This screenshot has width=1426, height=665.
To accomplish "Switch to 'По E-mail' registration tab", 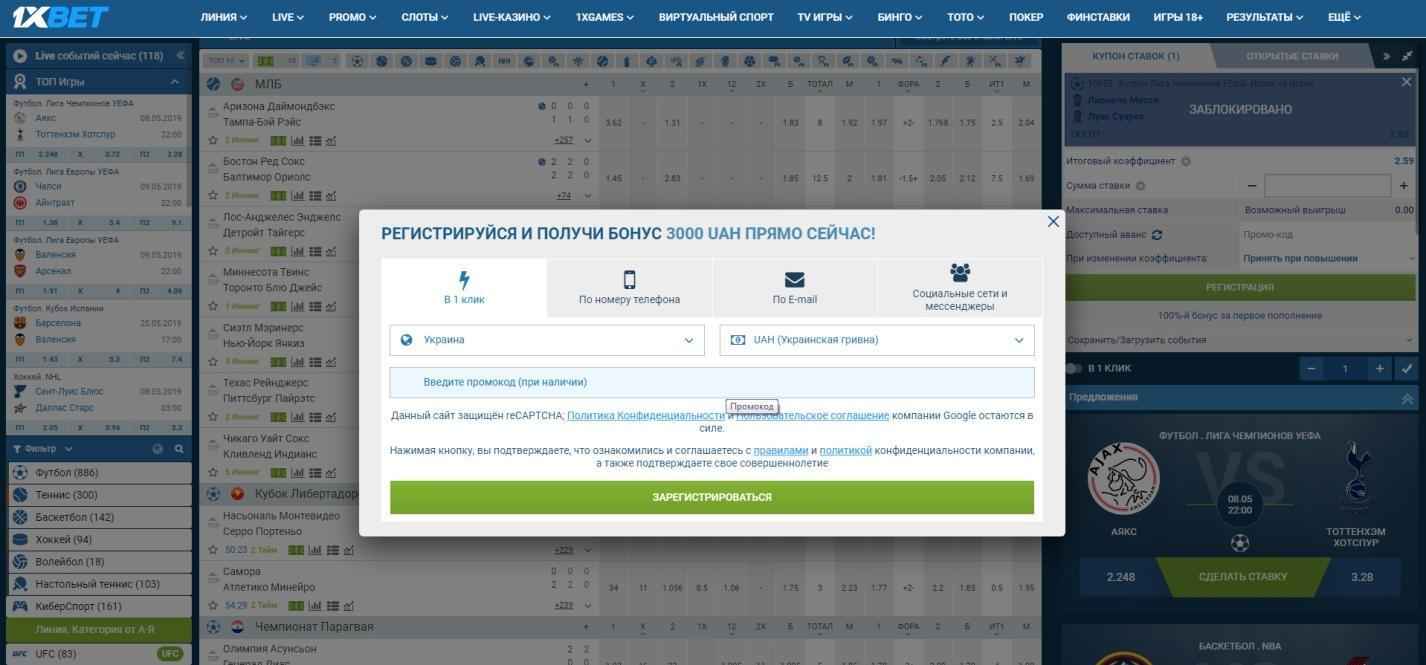I will [x=795, y=288].
